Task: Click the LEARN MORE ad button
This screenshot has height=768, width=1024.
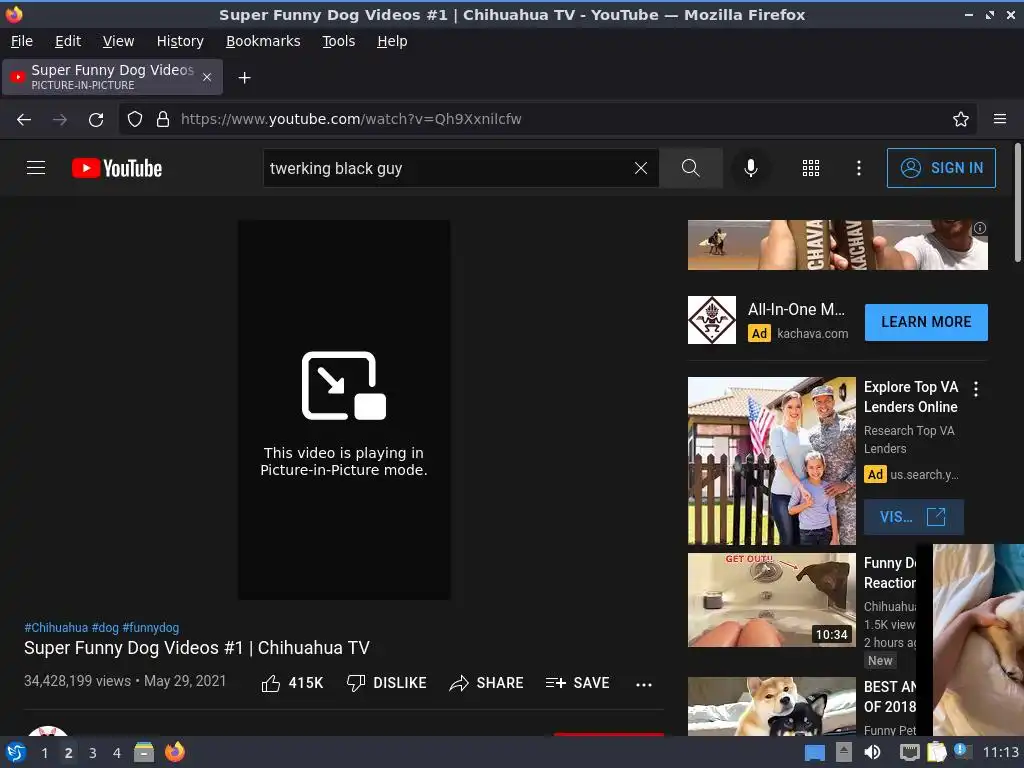Action: point(926,322)
